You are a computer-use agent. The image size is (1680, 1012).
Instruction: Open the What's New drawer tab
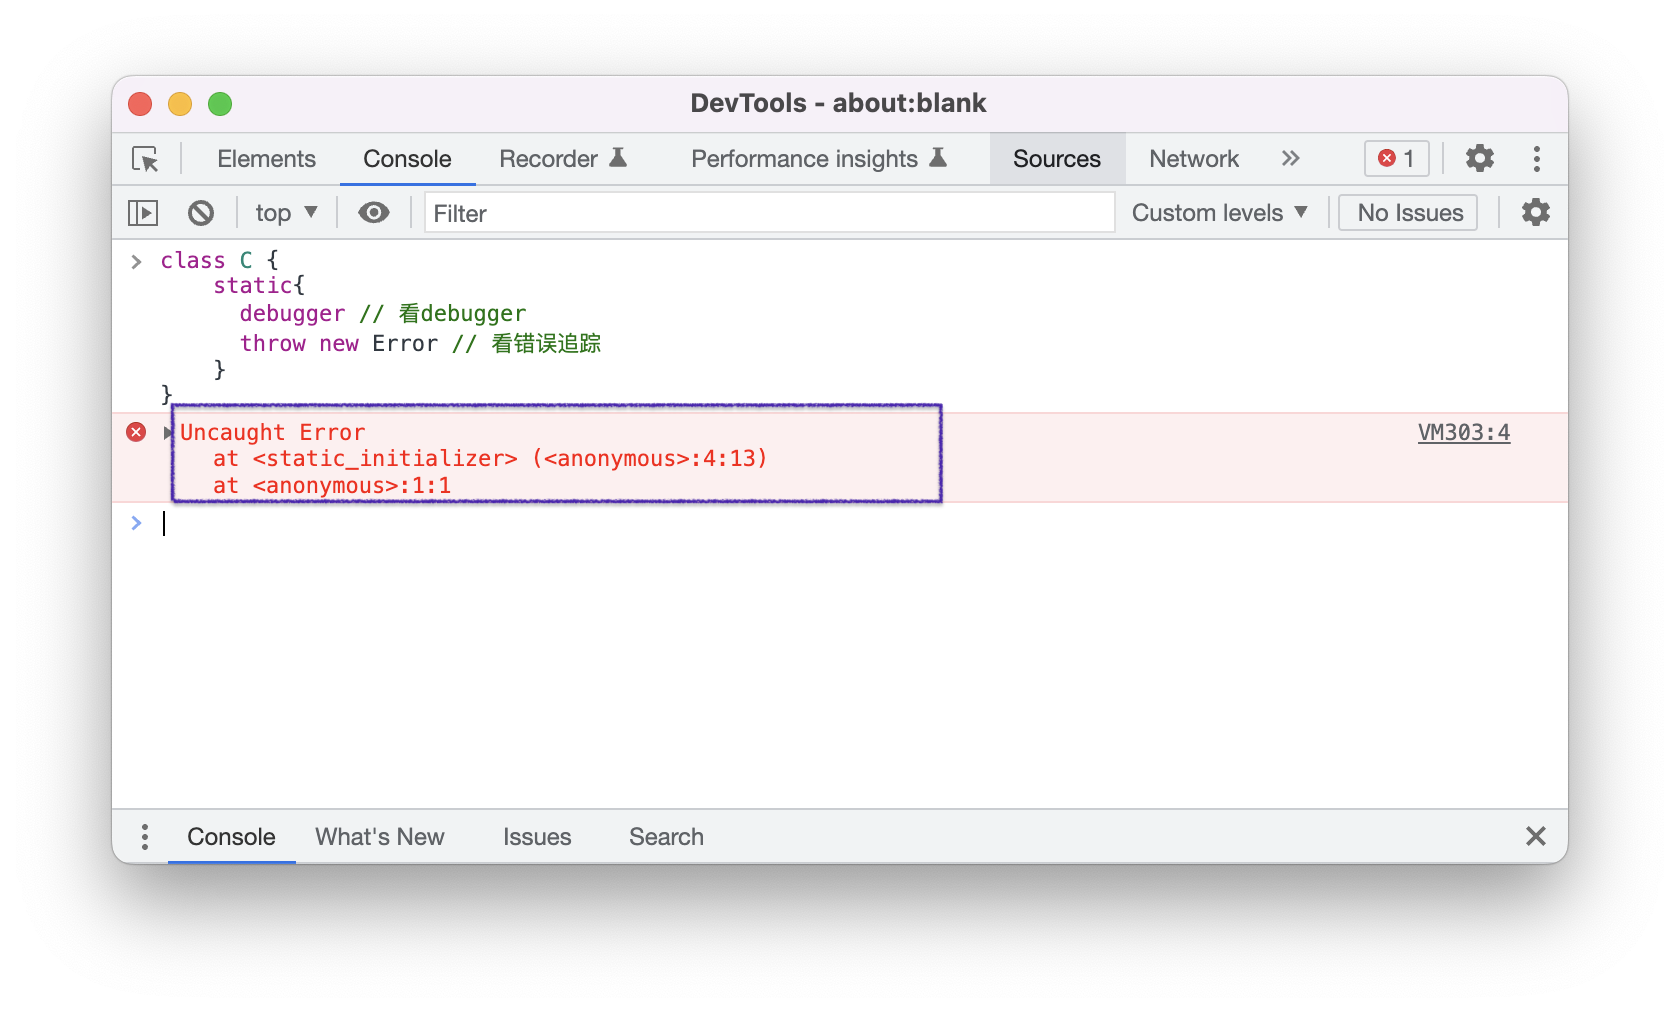point(380,837)
